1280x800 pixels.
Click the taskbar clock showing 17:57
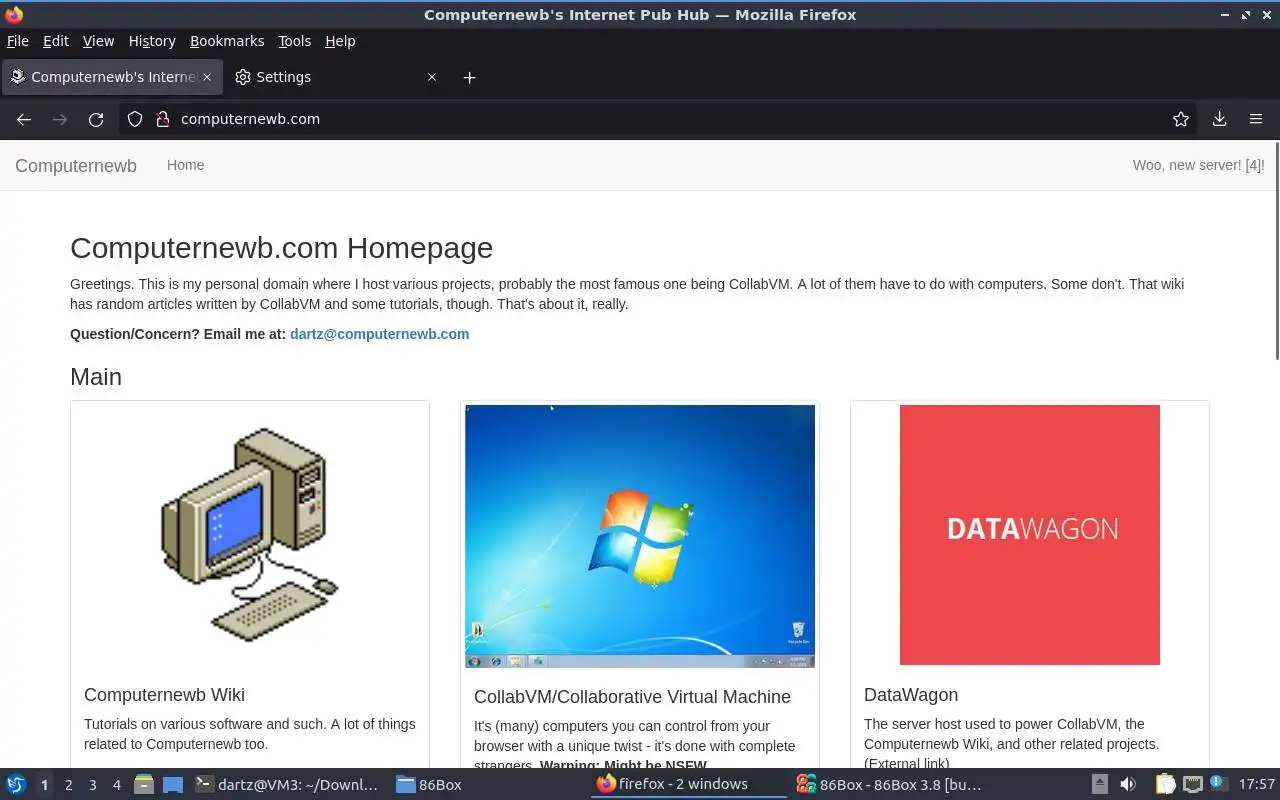[x=1257, y=784]
